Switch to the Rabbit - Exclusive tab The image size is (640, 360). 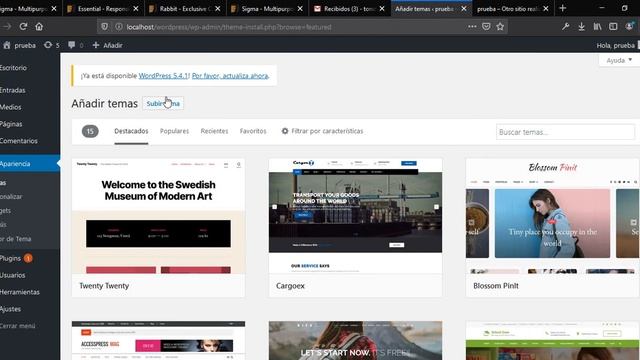pyautogui.click(x=185, y=8)
